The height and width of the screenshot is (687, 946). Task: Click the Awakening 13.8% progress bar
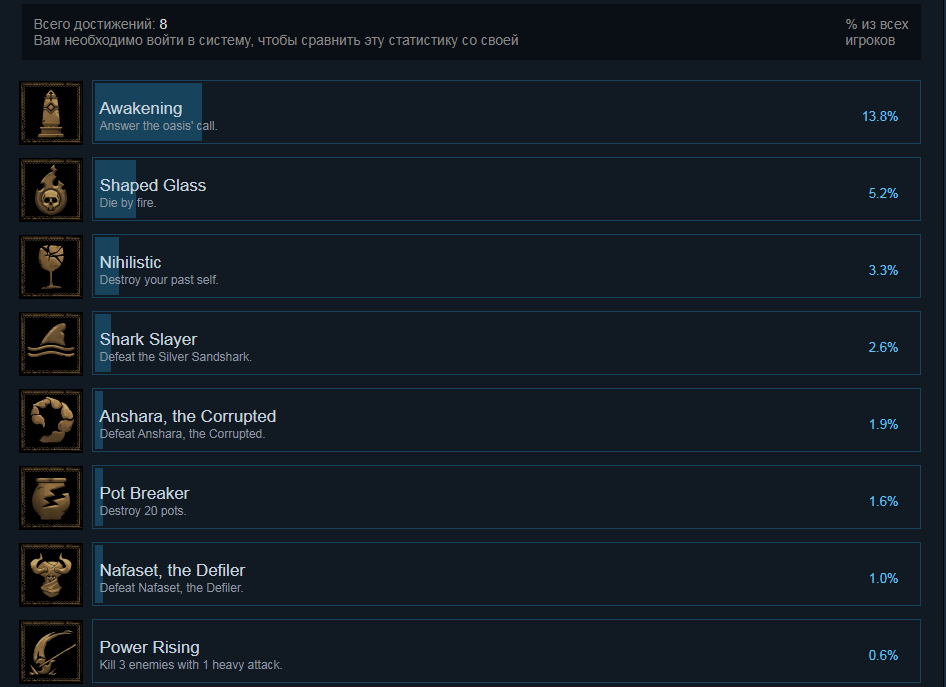[x=148, y=112]
